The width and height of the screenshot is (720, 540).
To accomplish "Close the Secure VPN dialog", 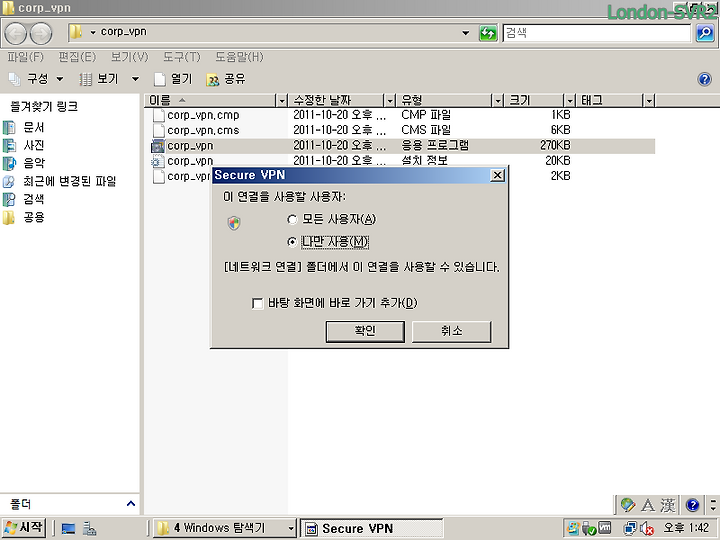I will click(497, 175).
